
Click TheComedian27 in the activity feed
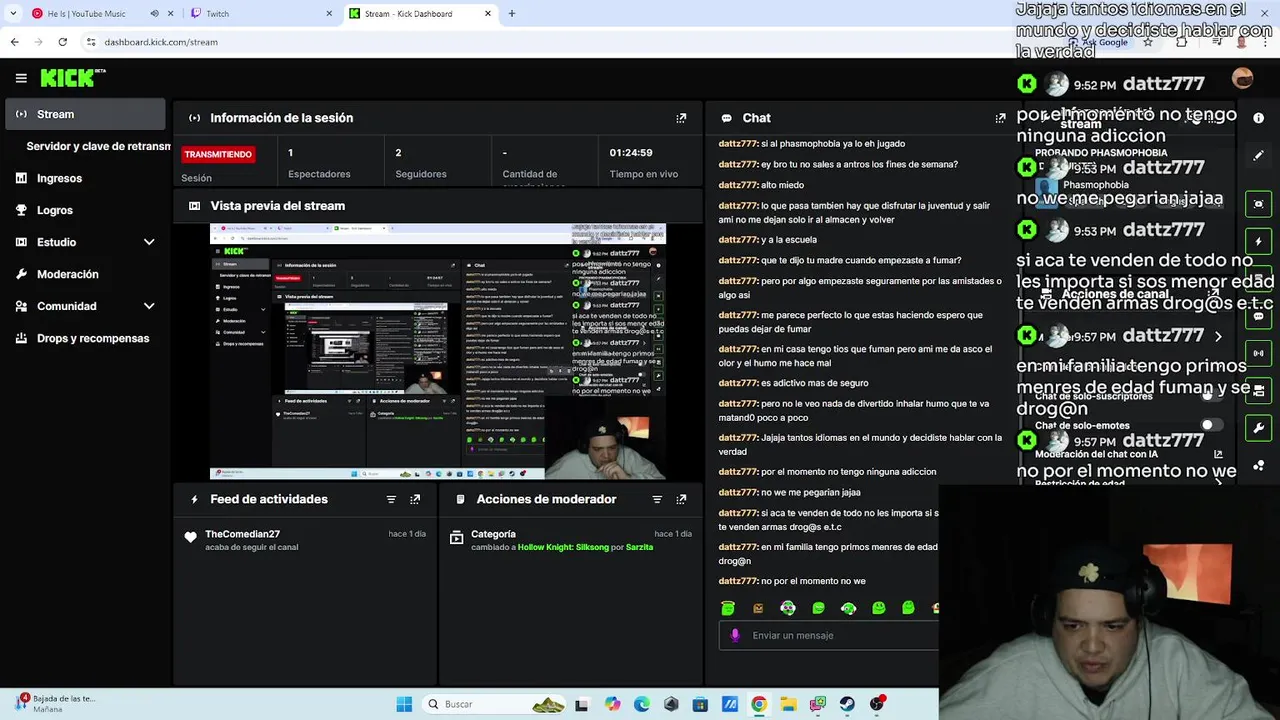[x=242, y=534]
